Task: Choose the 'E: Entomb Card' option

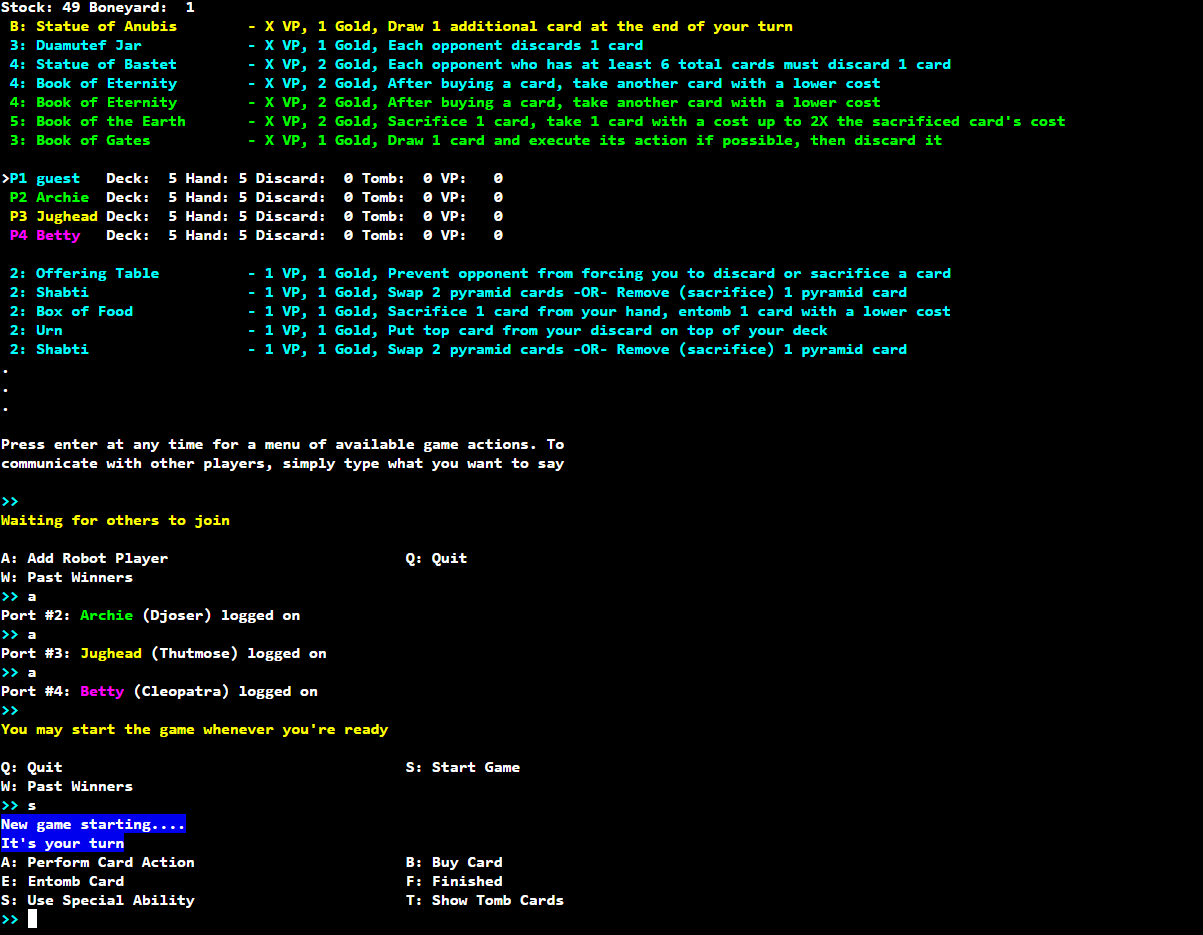Action: pyautogui.click(x=63, y=881)
